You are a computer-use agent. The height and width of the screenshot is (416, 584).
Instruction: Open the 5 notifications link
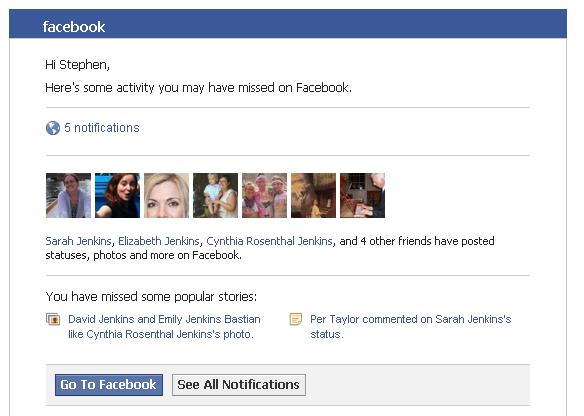(102, 128)
